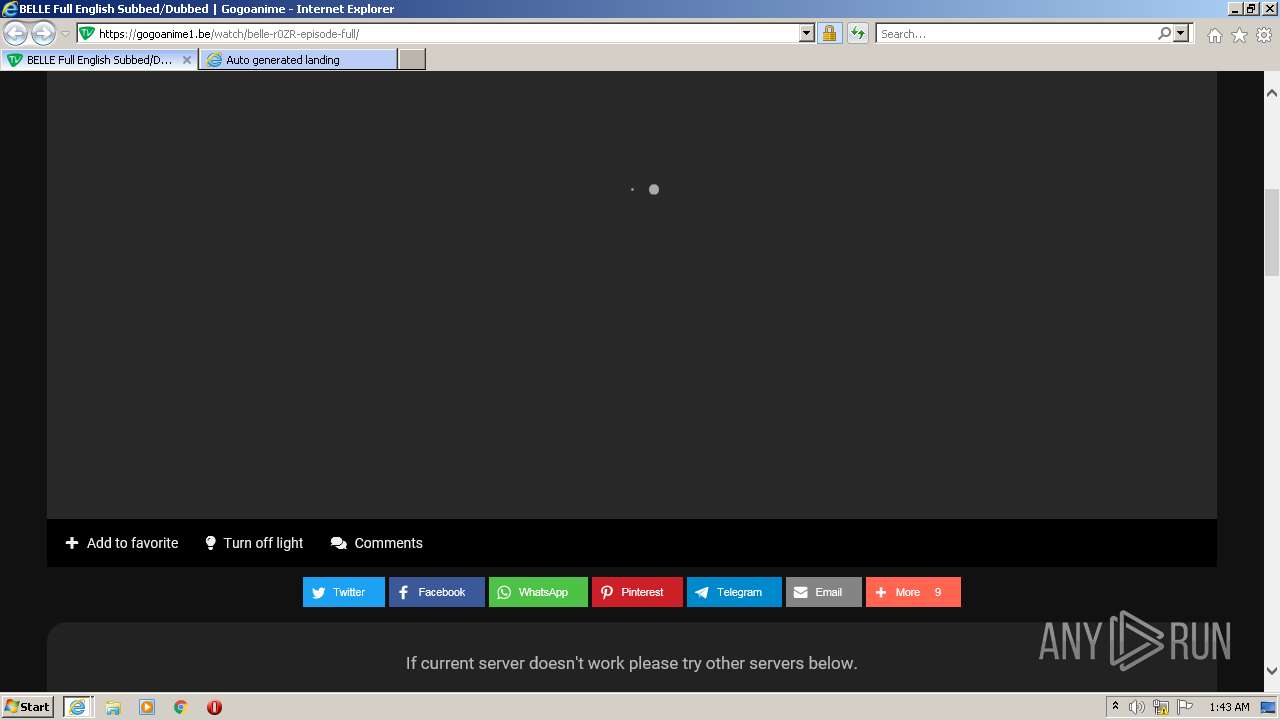This screenshot has width=1280, height=720.
Task: Open a new blank tab
Action: pos(412,60)
